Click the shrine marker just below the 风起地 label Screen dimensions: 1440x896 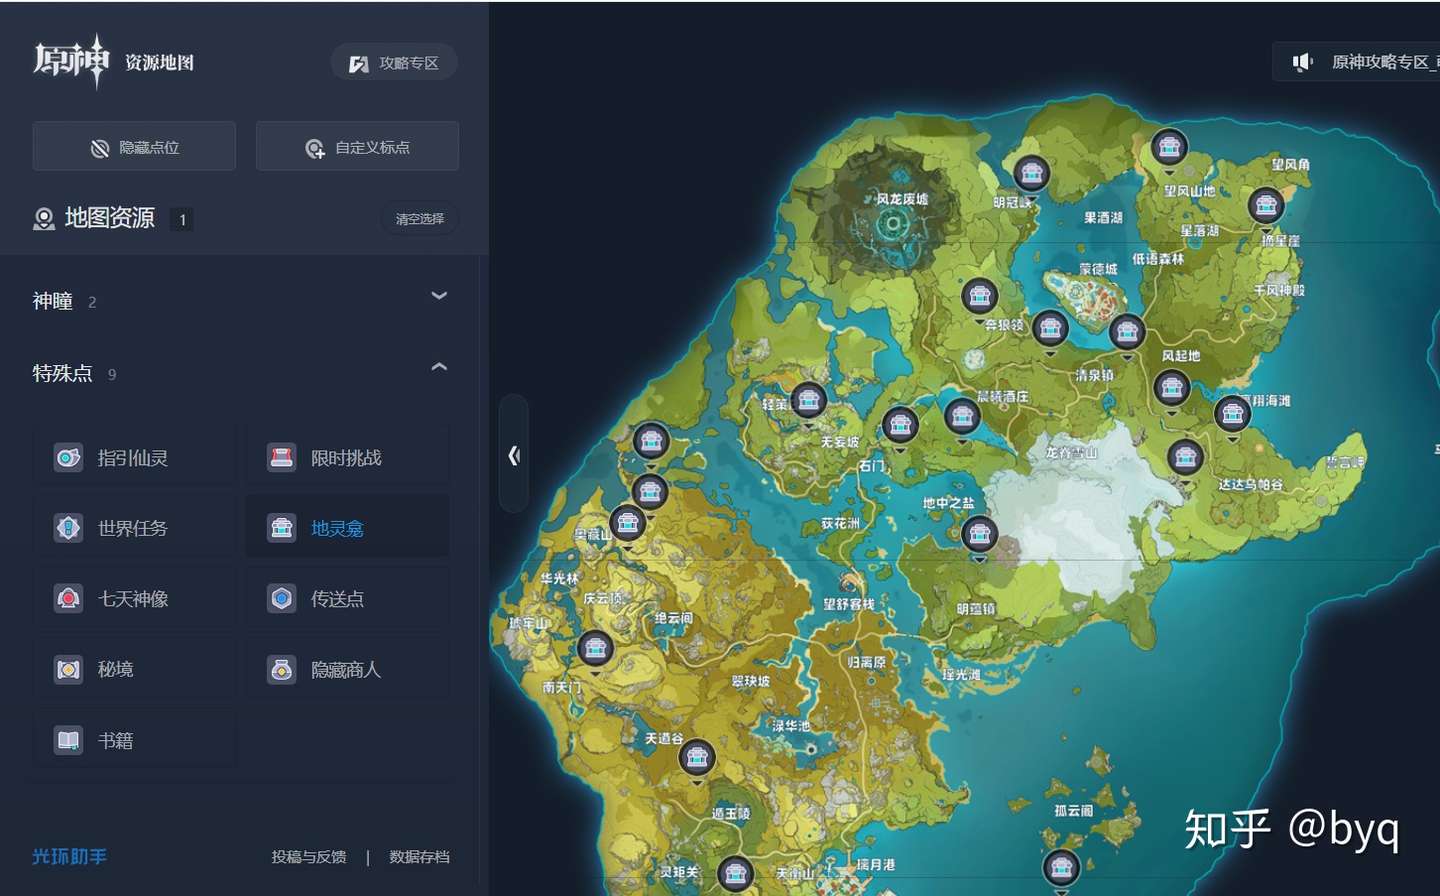tap(1171, 387)
